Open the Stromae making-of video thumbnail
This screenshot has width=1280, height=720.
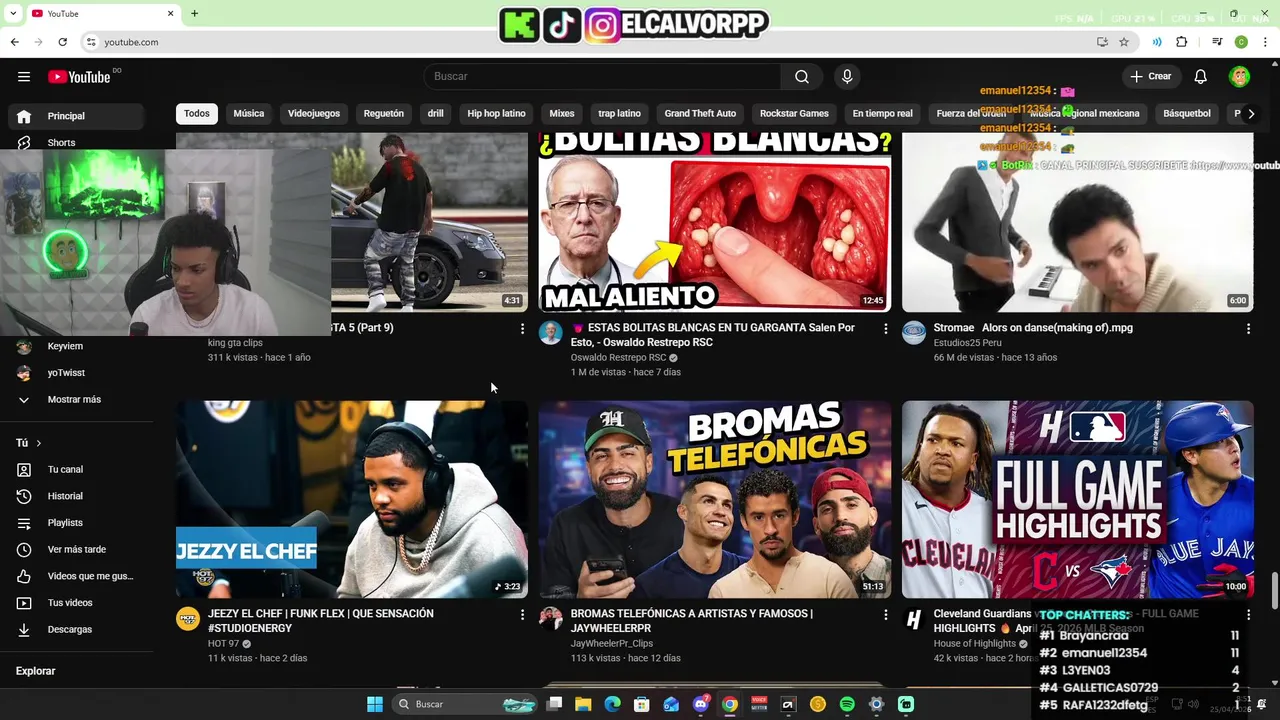click(1077, 222)
